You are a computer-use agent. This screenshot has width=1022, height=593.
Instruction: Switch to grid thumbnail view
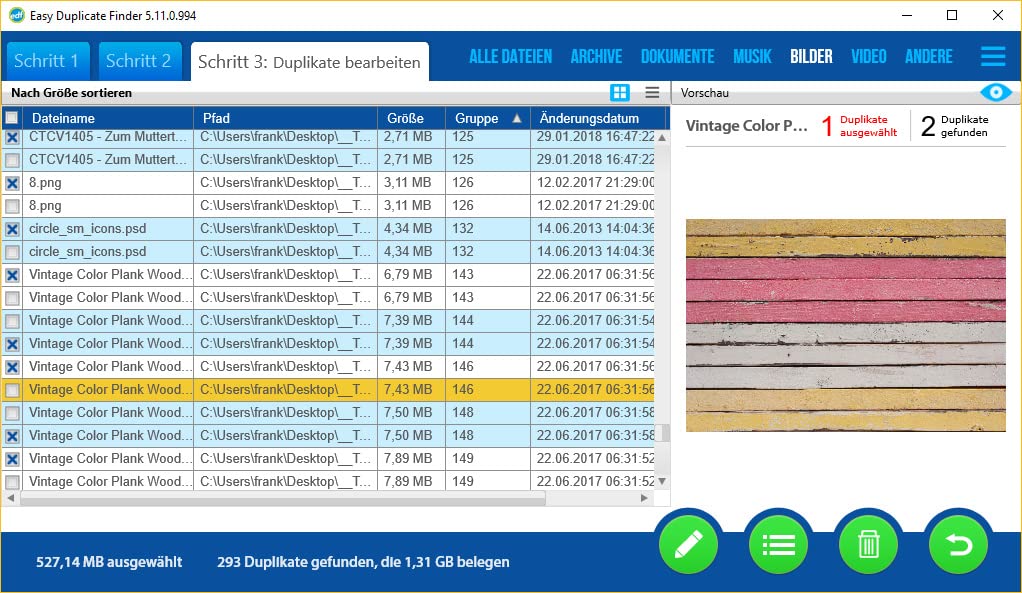(x=620, y=93)
